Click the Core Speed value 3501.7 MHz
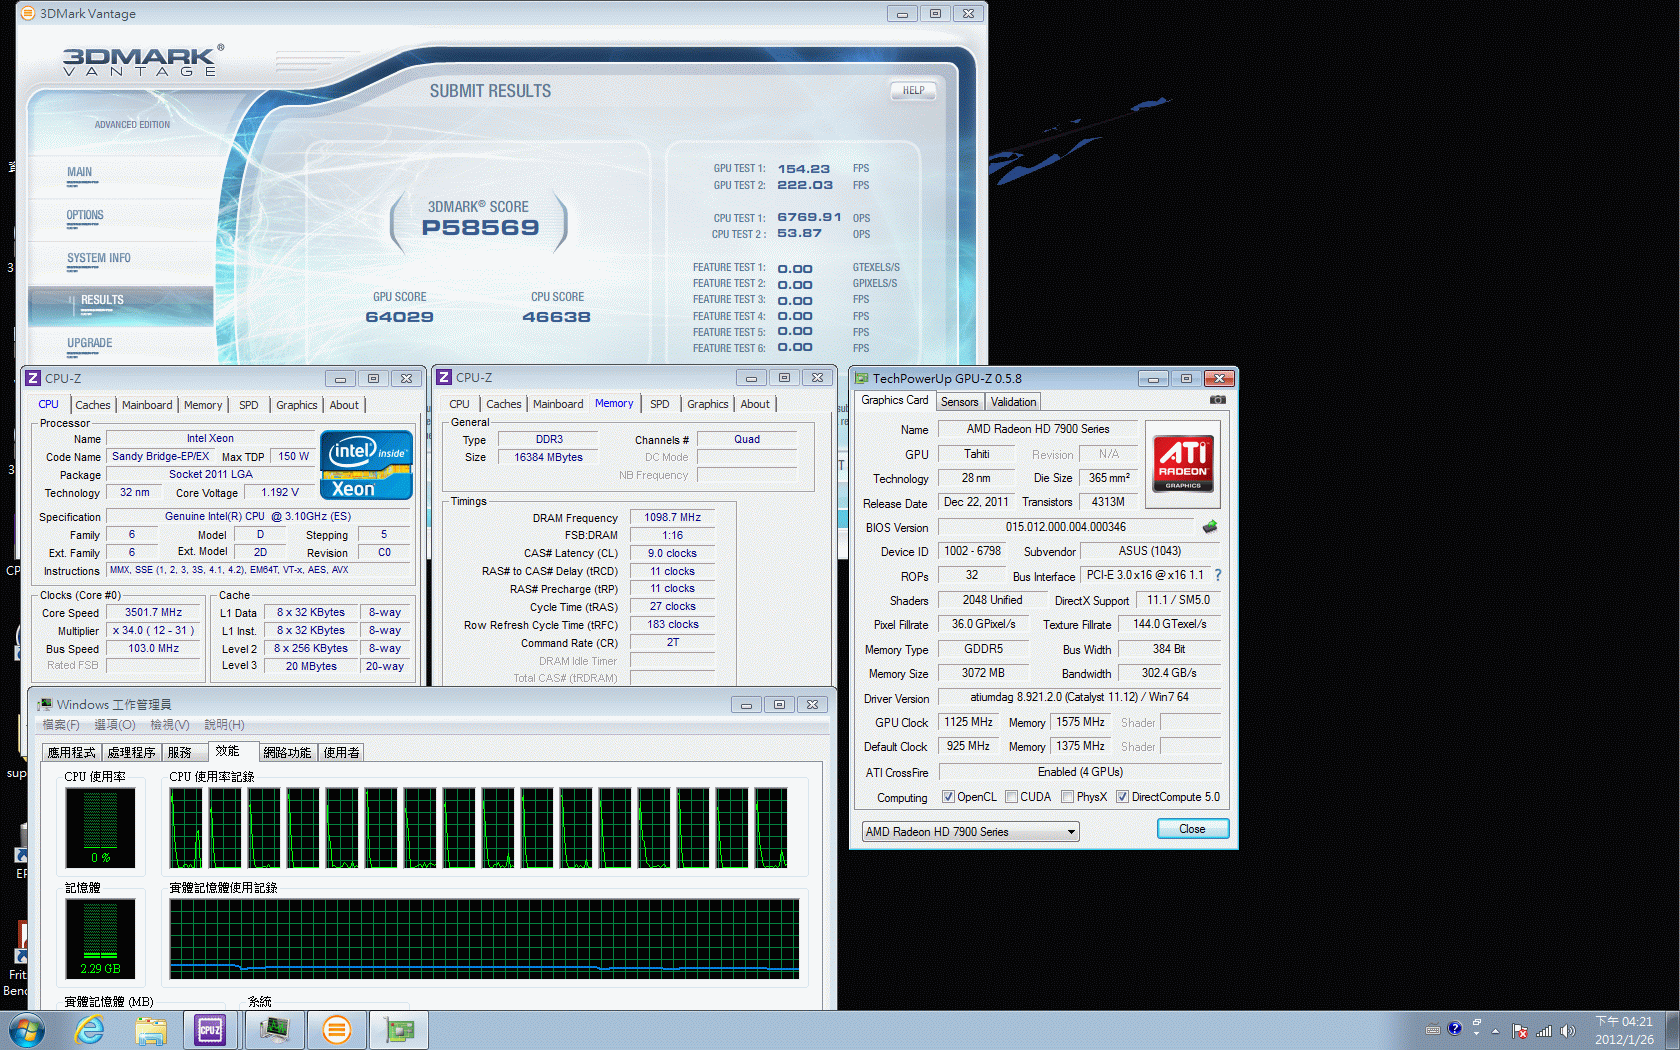 click(x=154, y=613)
